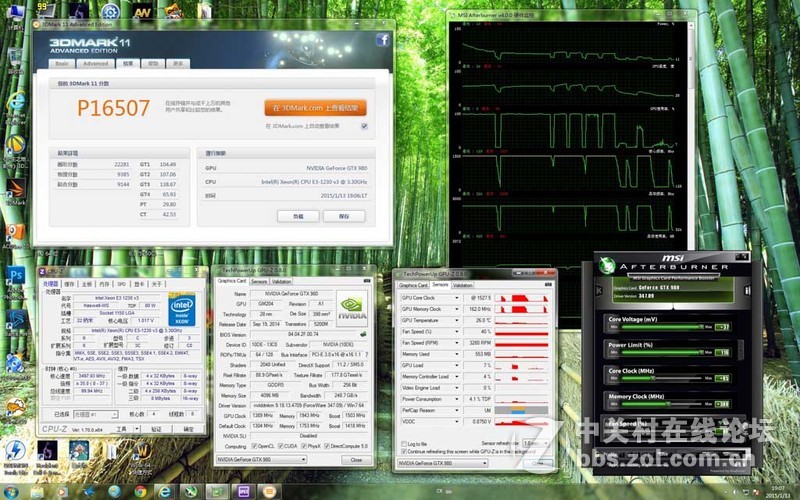Open the GPU selector dropdown in GPU-Z Graphics Card

coord(261,460)
